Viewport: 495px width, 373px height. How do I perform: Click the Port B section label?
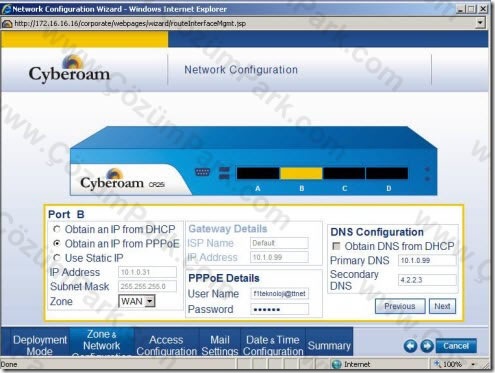point(66,214)
